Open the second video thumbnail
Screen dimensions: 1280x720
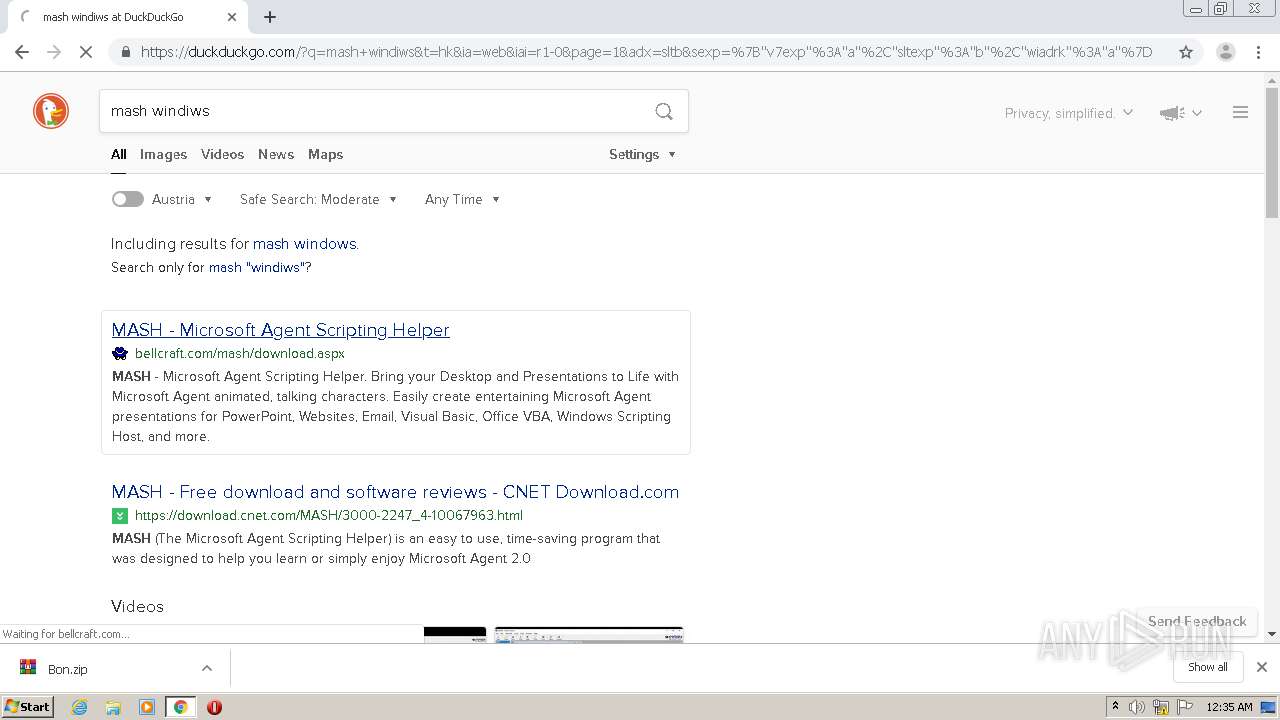coord(589,634)
